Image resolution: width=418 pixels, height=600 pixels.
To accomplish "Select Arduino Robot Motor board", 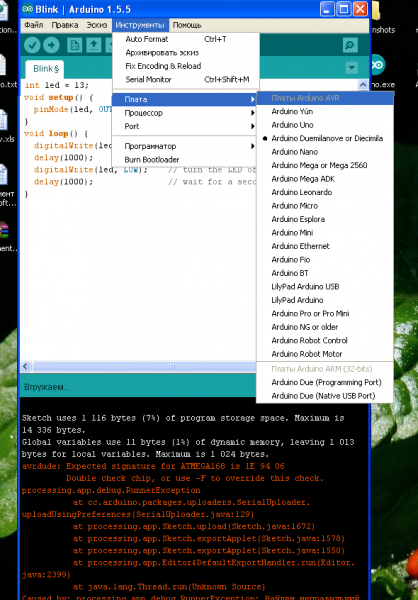I will (x=325, y=354).
